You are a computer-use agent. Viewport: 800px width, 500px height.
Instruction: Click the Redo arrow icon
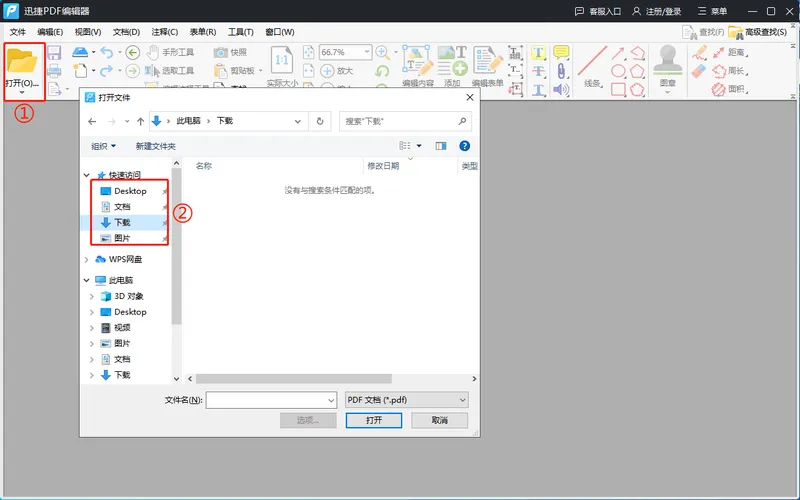point(106,70)
